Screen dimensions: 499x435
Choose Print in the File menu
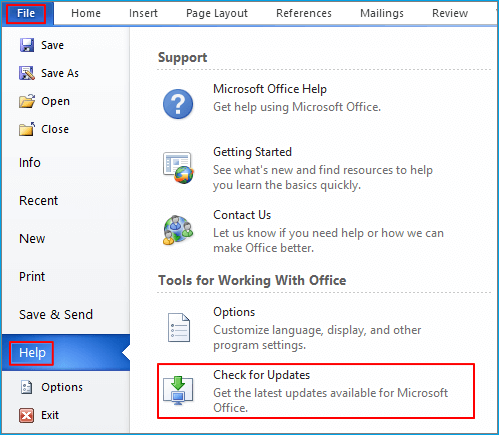click(x=32, y=277)
